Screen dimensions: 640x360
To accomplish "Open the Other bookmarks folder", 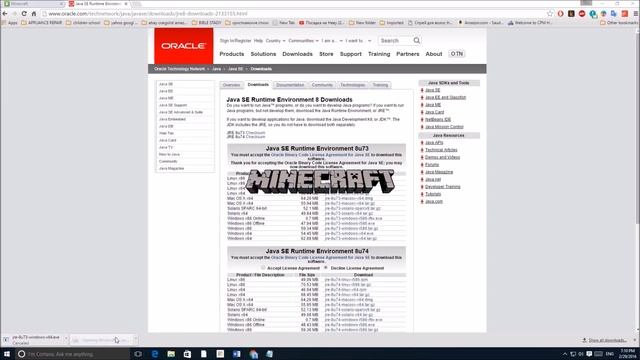I will click(619, 23).
